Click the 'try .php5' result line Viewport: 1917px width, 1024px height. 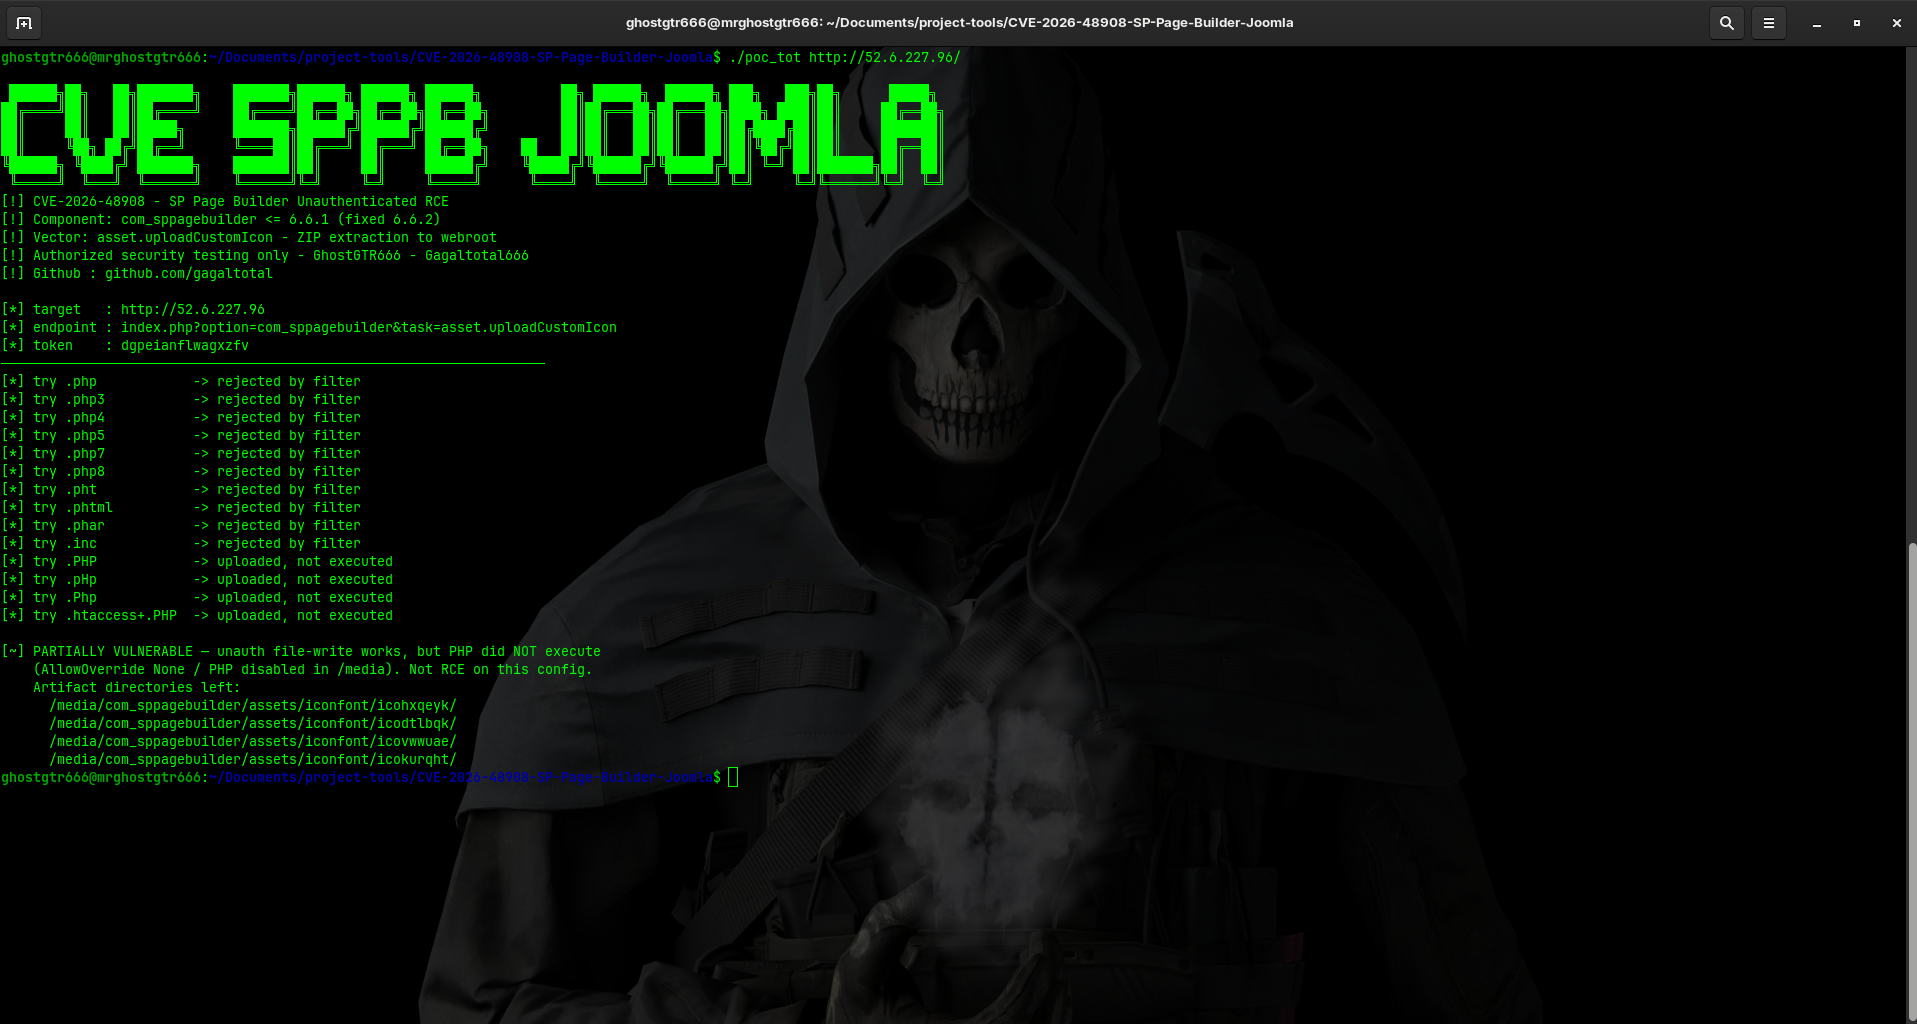(181, 436)
